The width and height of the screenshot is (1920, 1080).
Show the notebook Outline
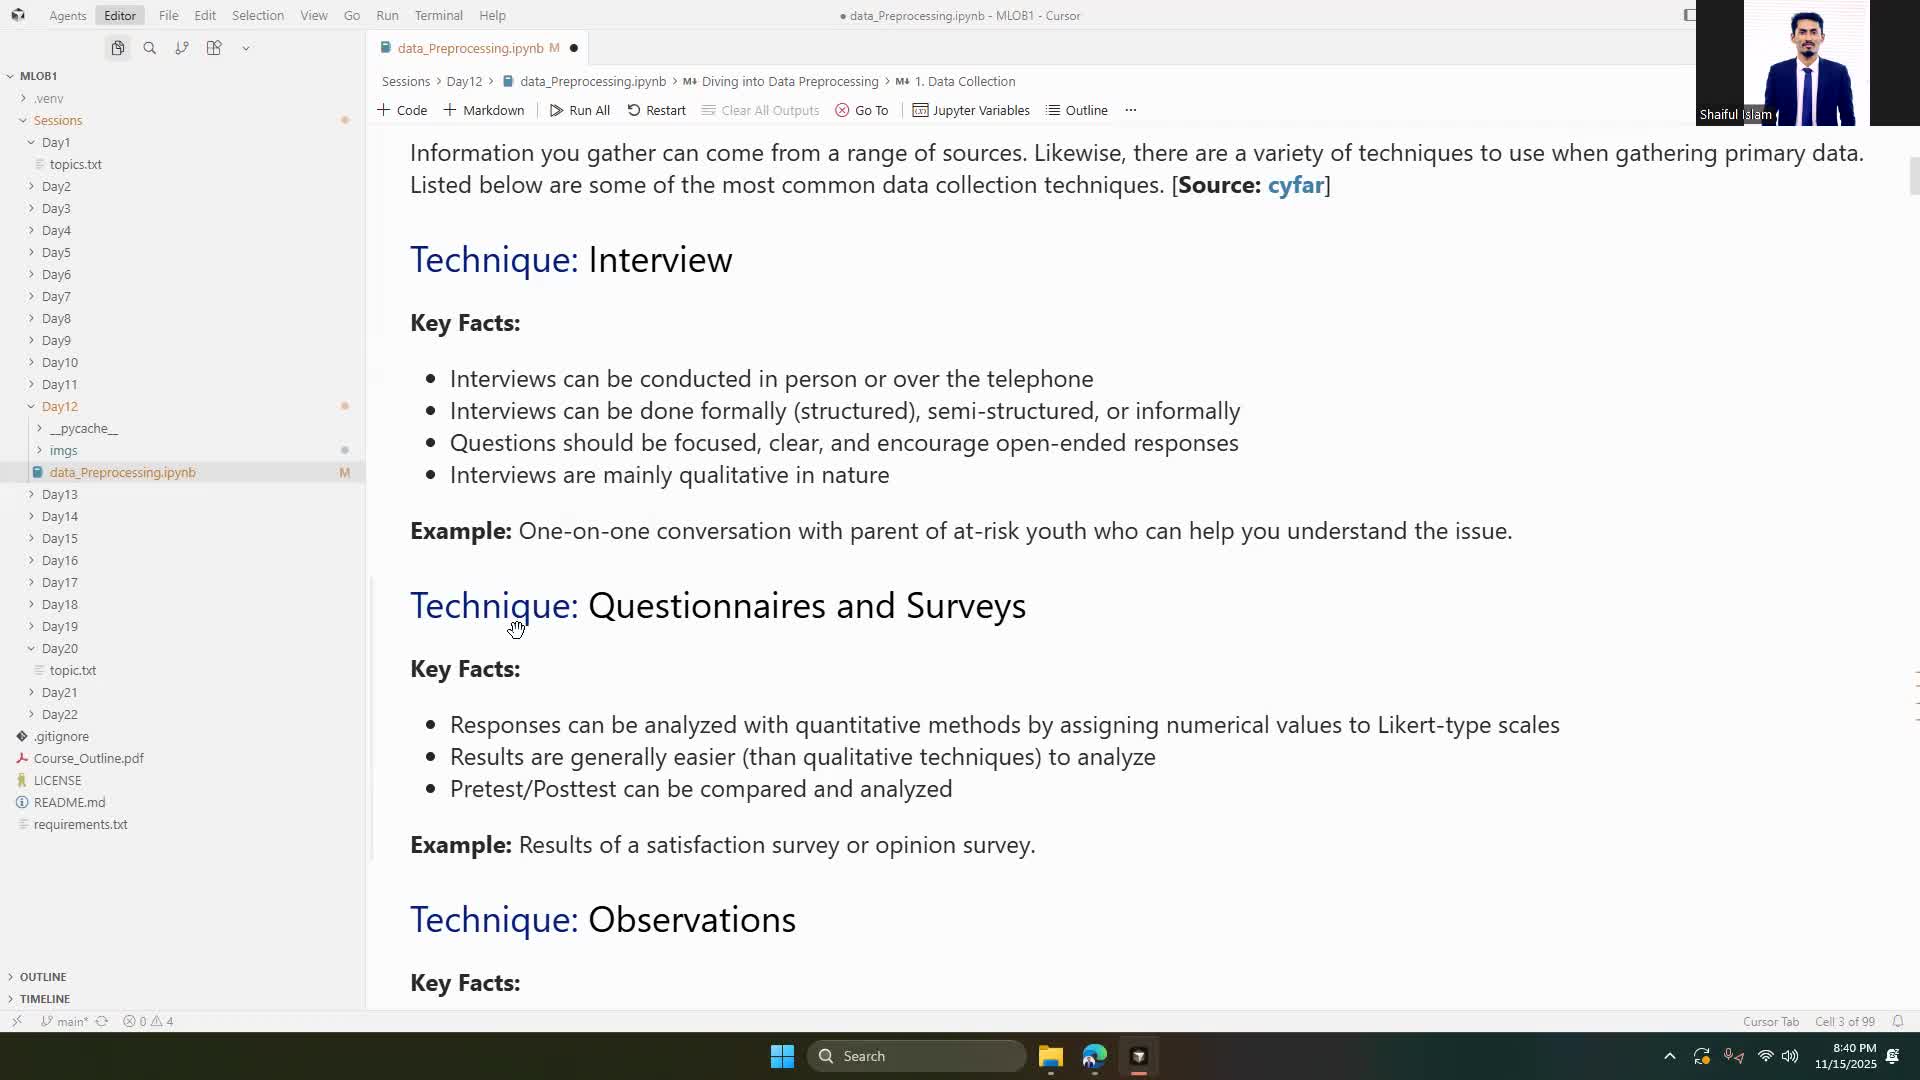(x=1076, y=110)
